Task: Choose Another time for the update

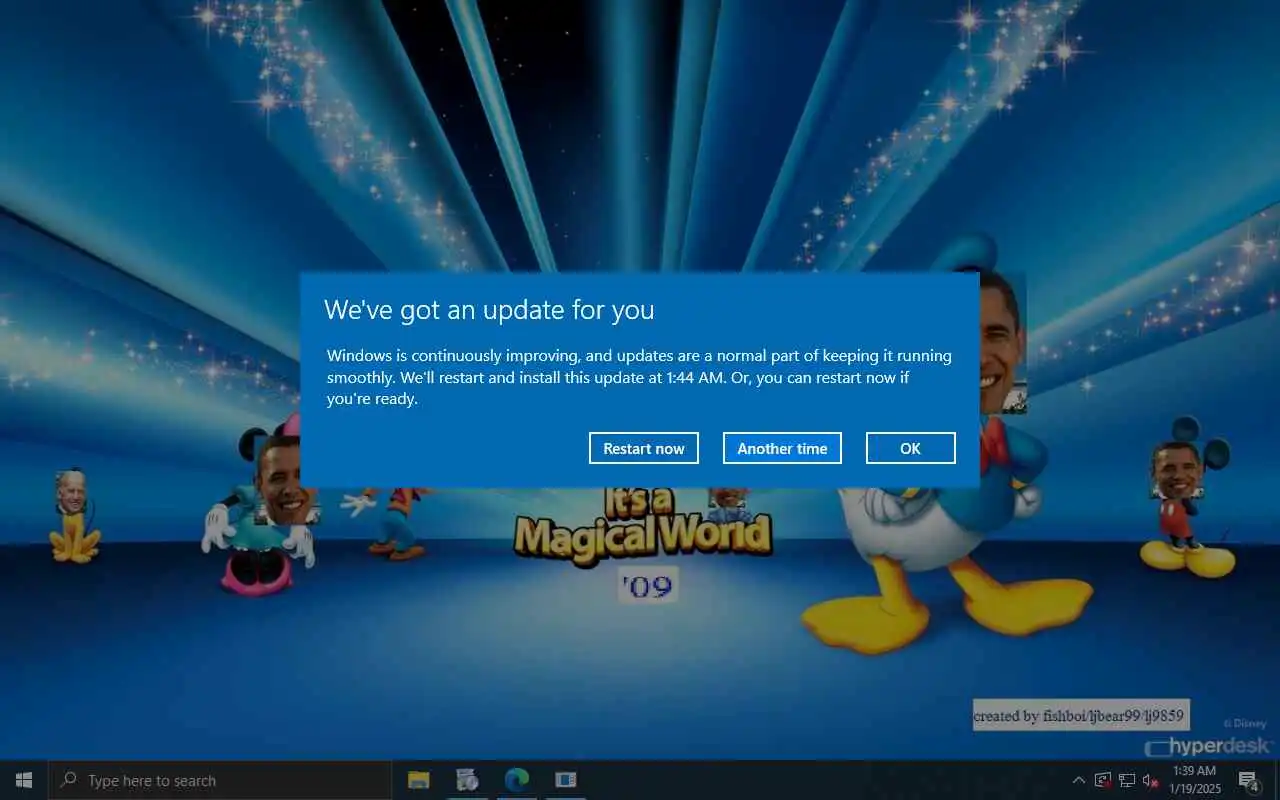Action: [782, 448]
